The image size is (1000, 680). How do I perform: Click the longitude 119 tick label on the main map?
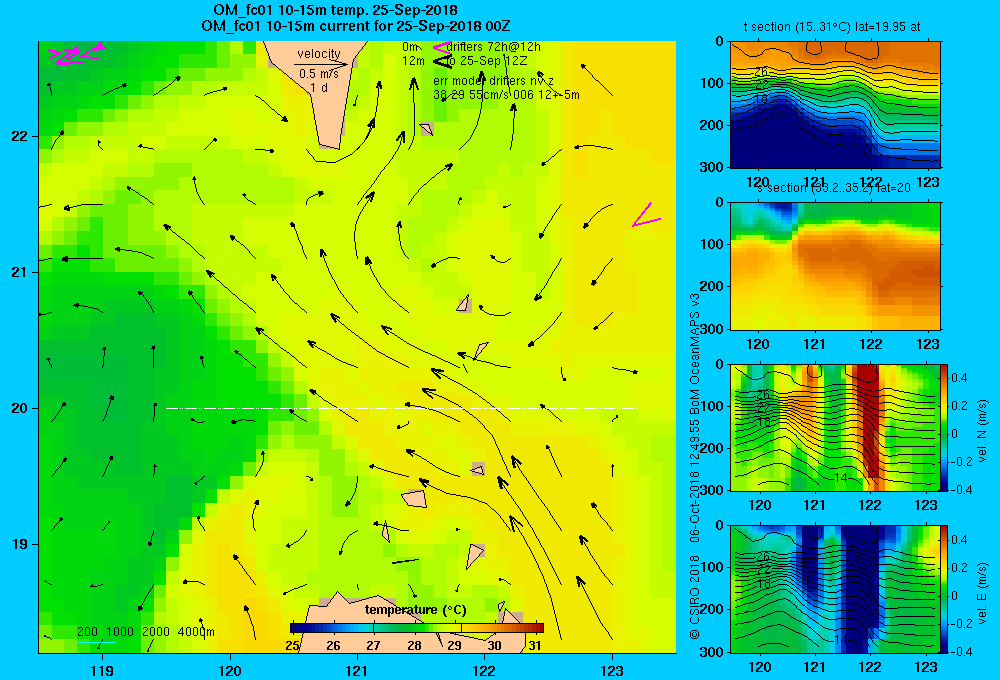[102, 670]
